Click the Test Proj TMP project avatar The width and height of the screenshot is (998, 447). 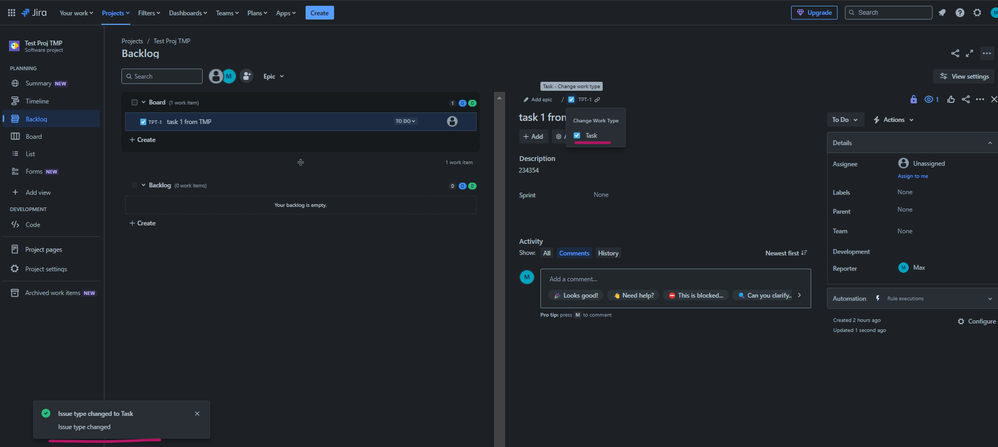(15, 46)
